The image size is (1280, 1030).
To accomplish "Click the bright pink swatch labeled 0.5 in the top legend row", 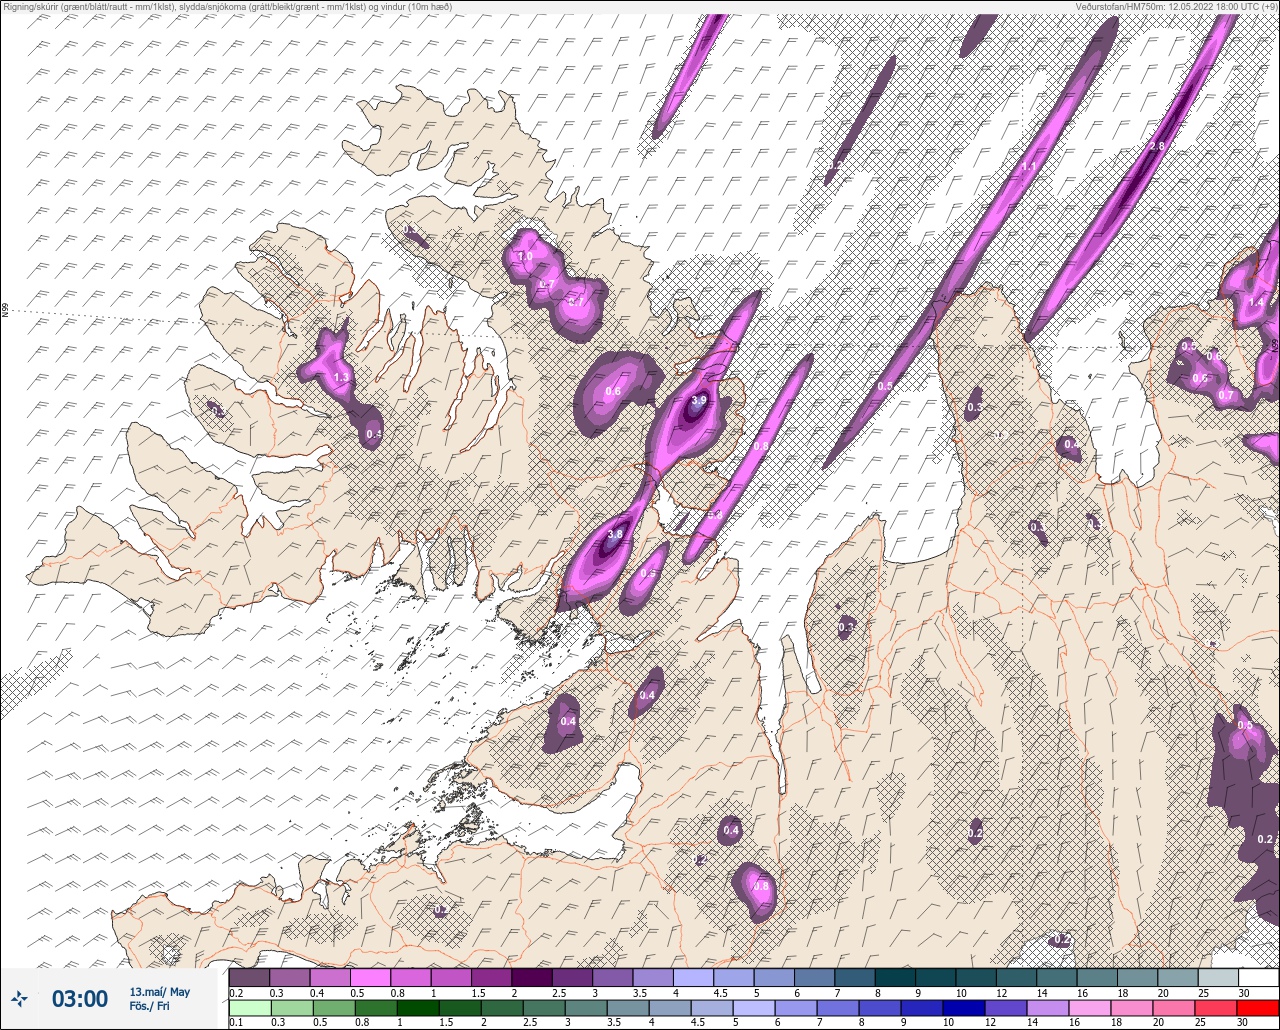I will point(370,977).
